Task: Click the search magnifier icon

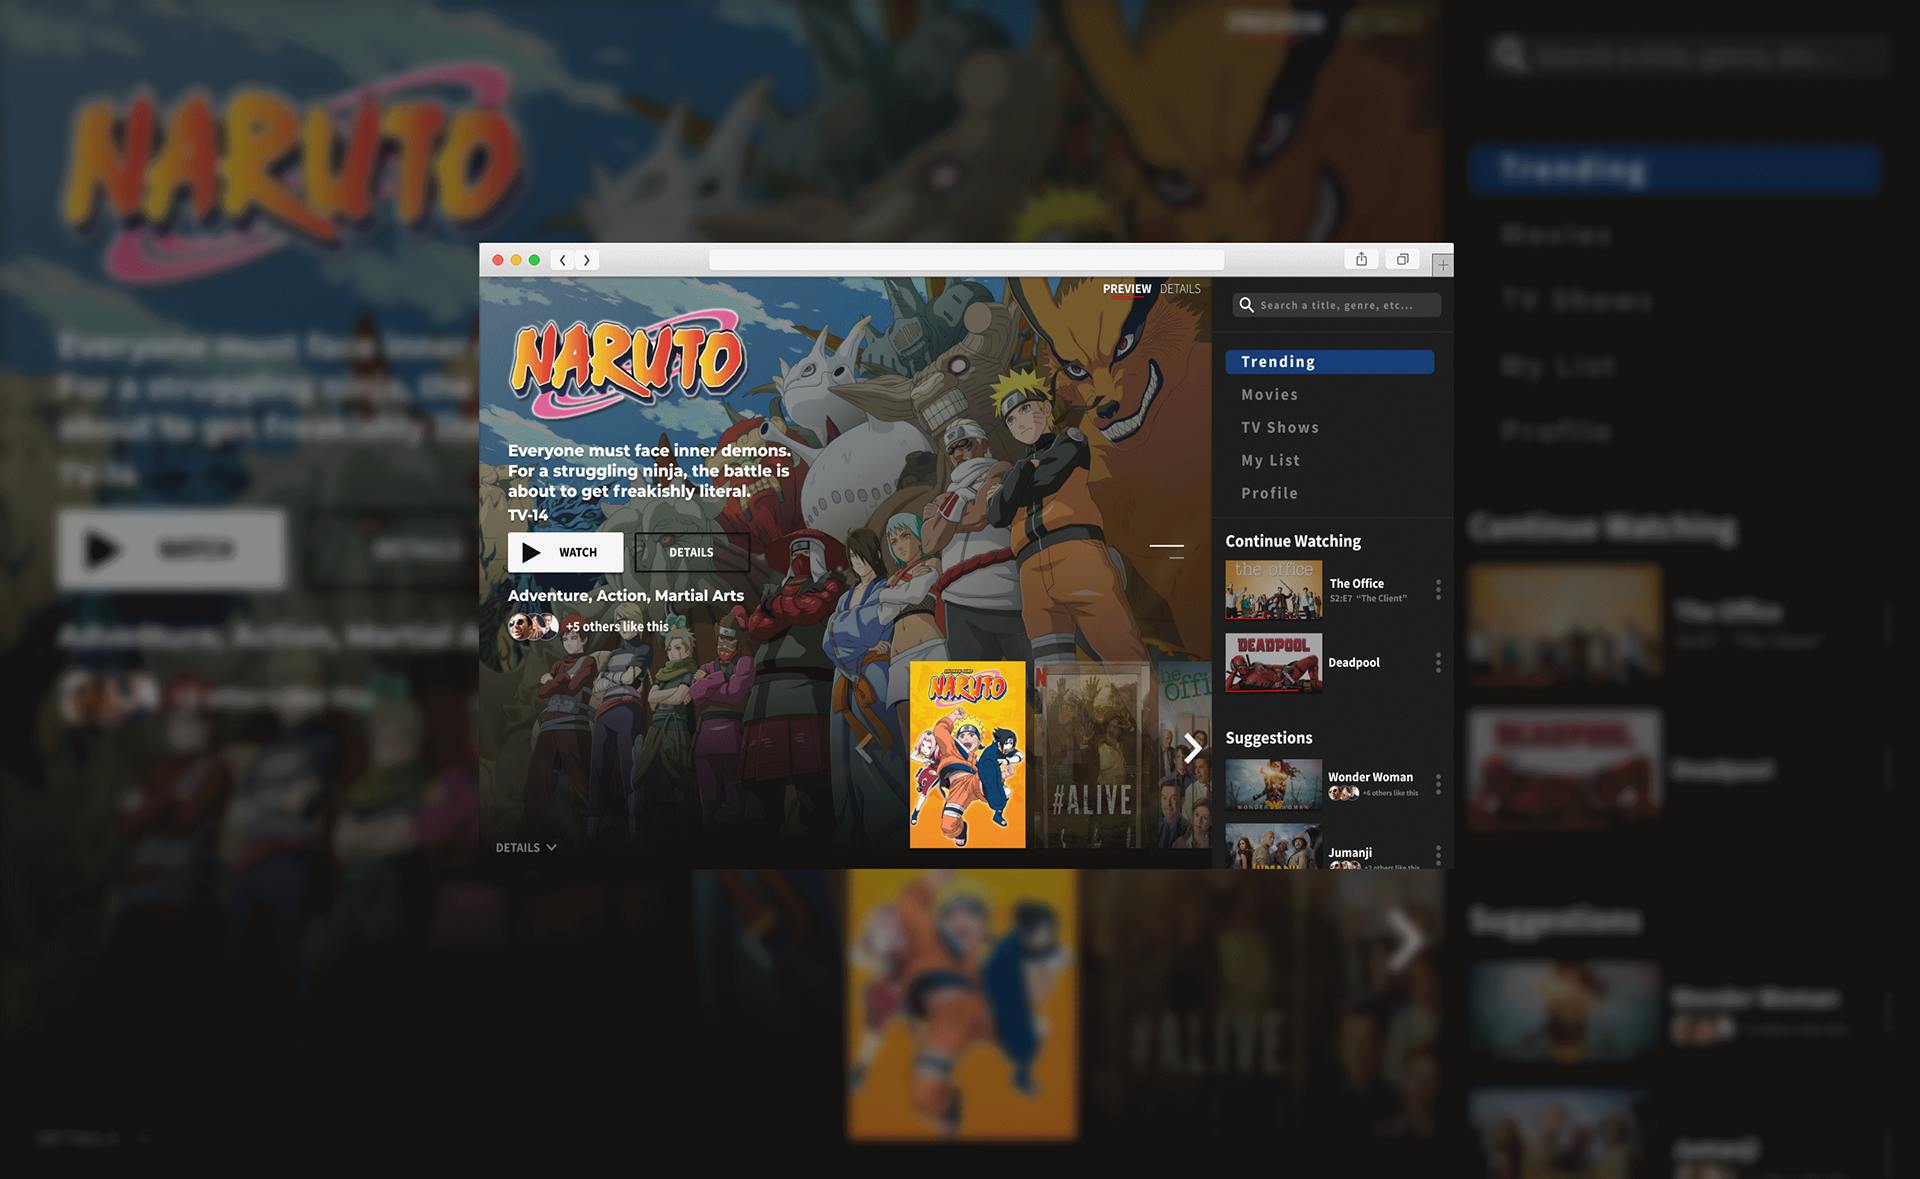Action: click(1246, 305)
